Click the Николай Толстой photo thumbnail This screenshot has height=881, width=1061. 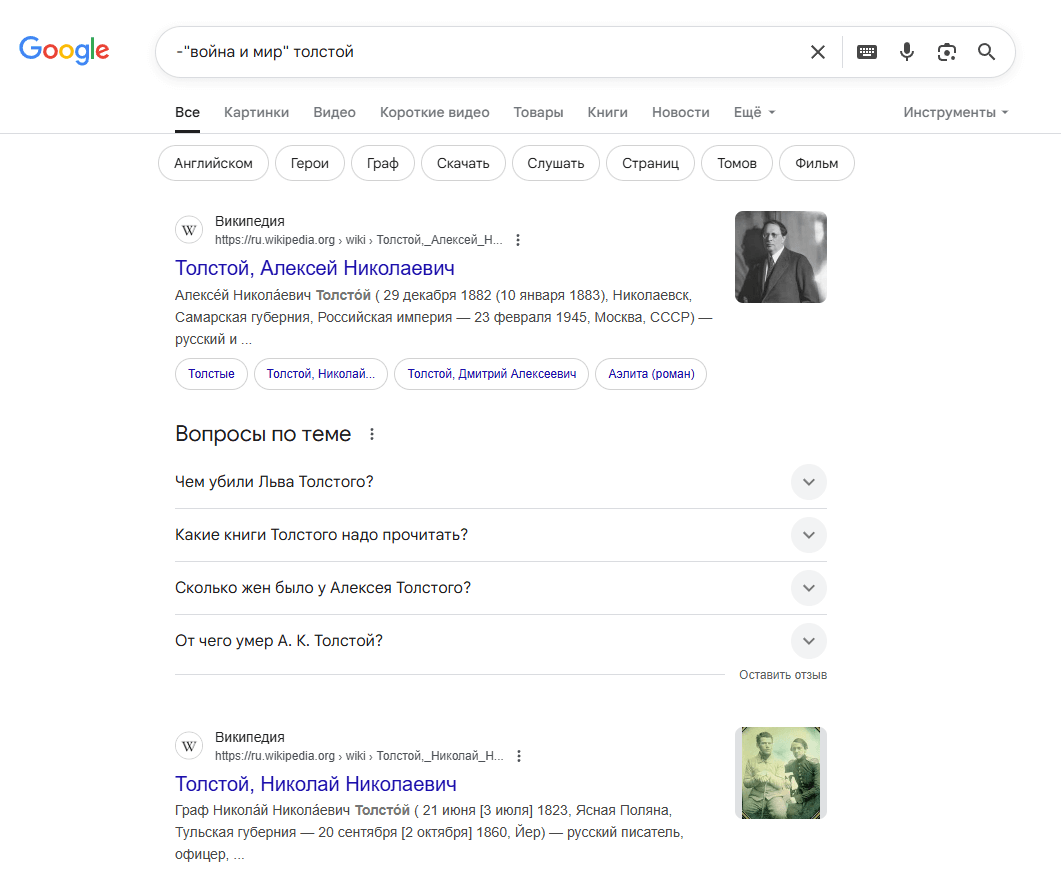(781, 773)
